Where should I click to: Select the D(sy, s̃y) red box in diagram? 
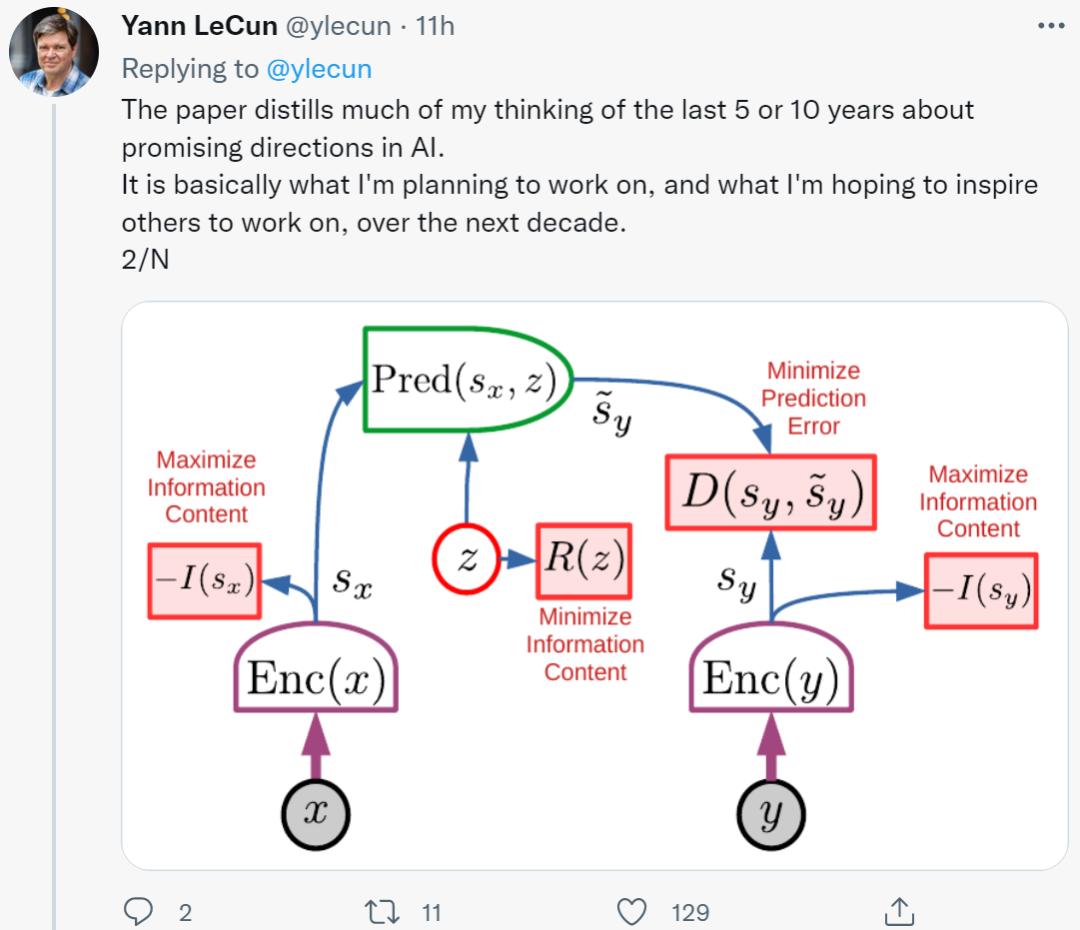pyautogui.click(x=770, y=492)
